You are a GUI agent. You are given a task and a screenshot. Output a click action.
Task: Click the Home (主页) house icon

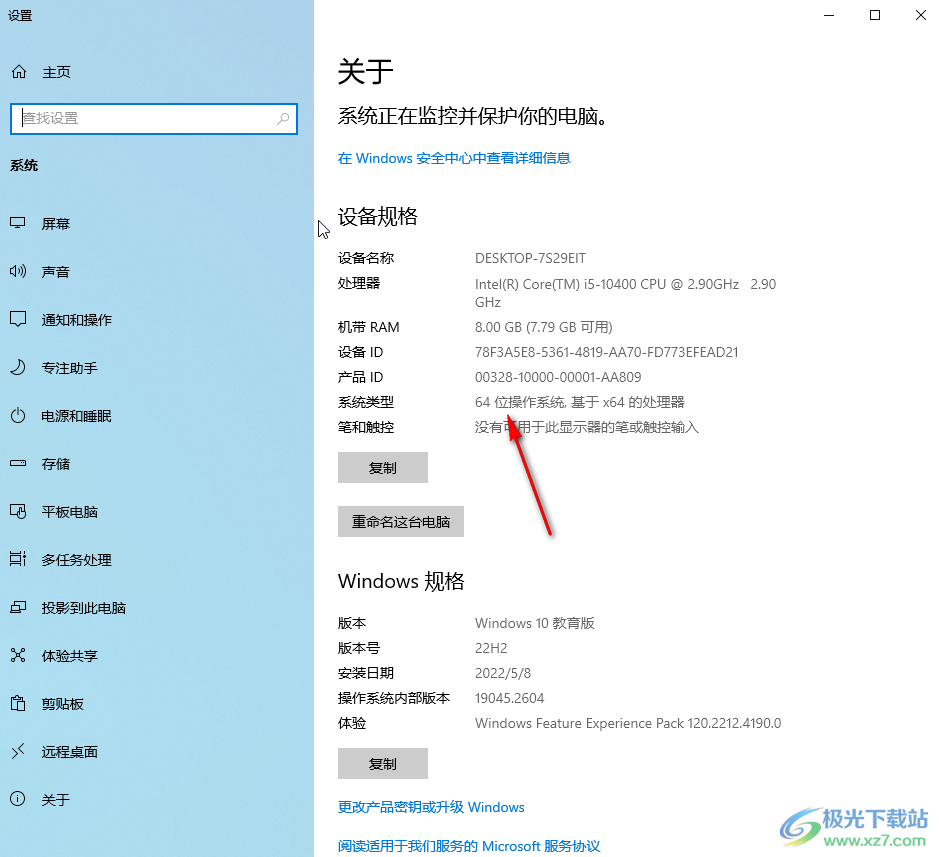[x=19, y=72]
